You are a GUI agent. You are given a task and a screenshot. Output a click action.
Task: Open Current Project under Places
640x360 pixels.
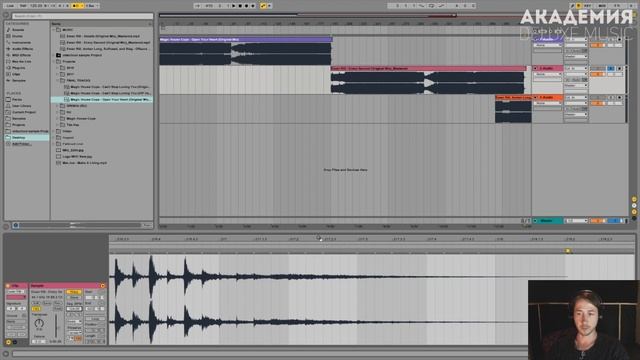click(24, 112)
